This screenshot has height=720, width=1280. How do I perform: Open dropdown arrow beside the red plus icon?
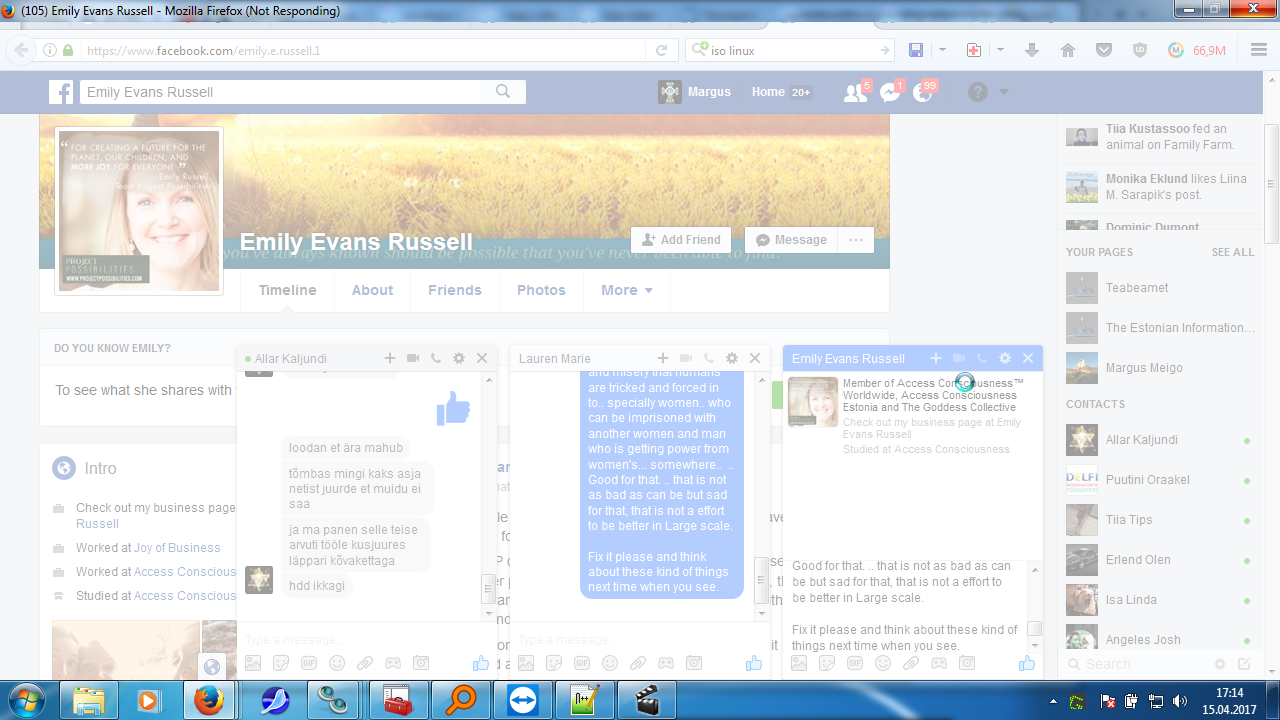tap(999, 50)
